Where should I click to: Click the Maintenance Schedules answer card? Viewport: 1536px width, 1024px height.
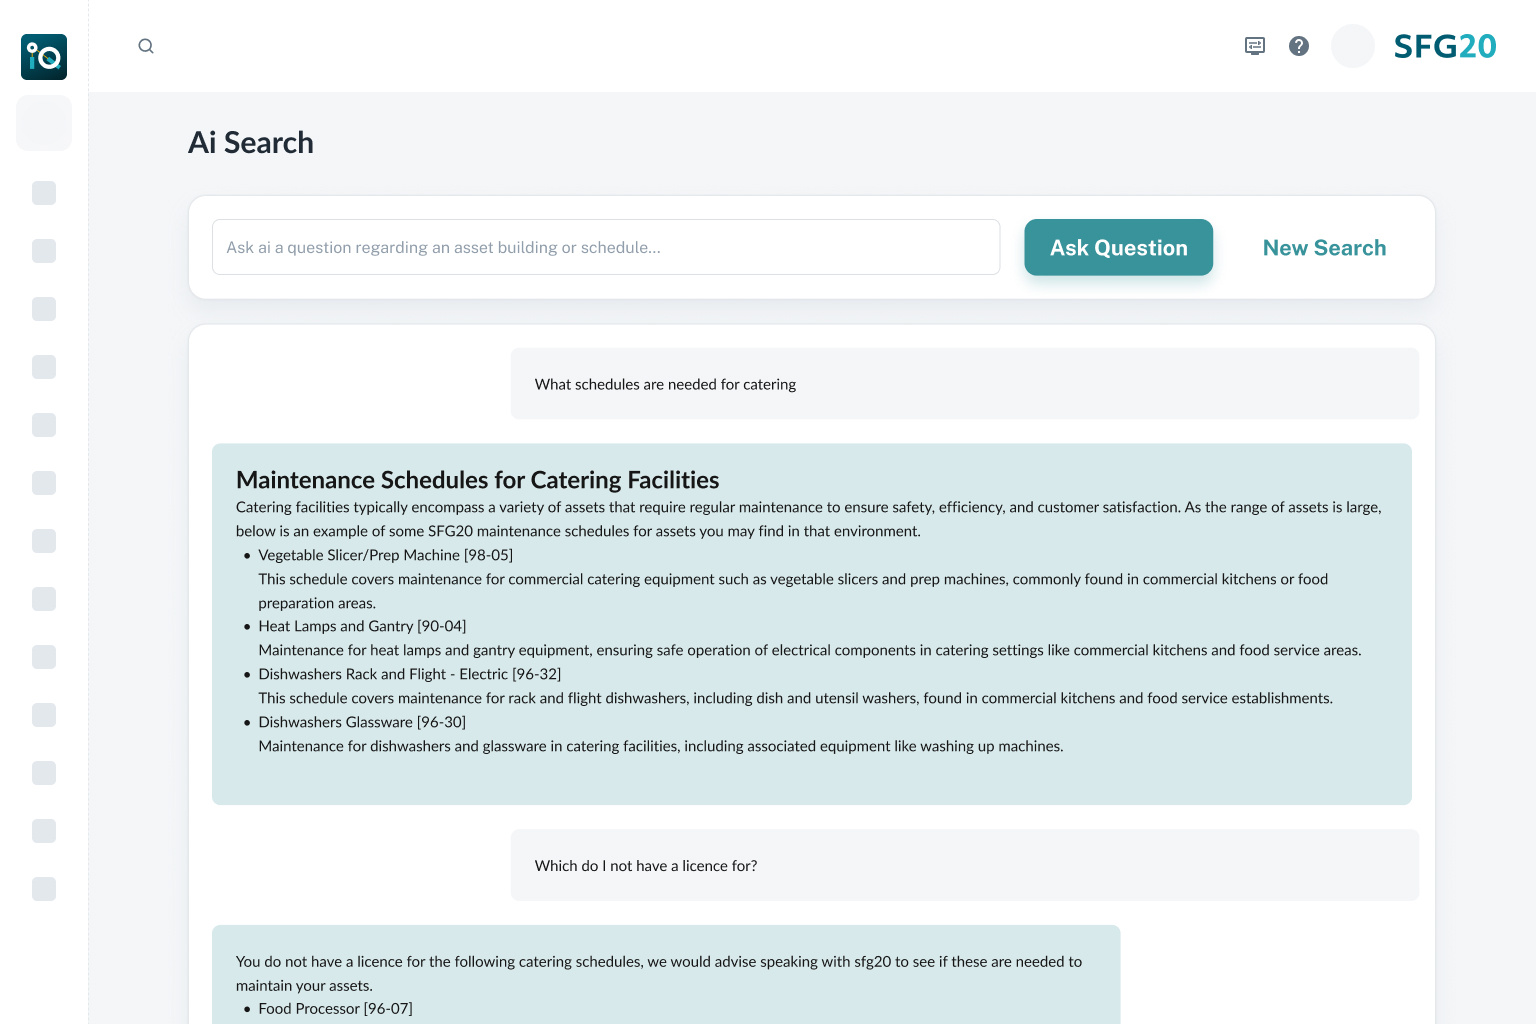(811, 622)
